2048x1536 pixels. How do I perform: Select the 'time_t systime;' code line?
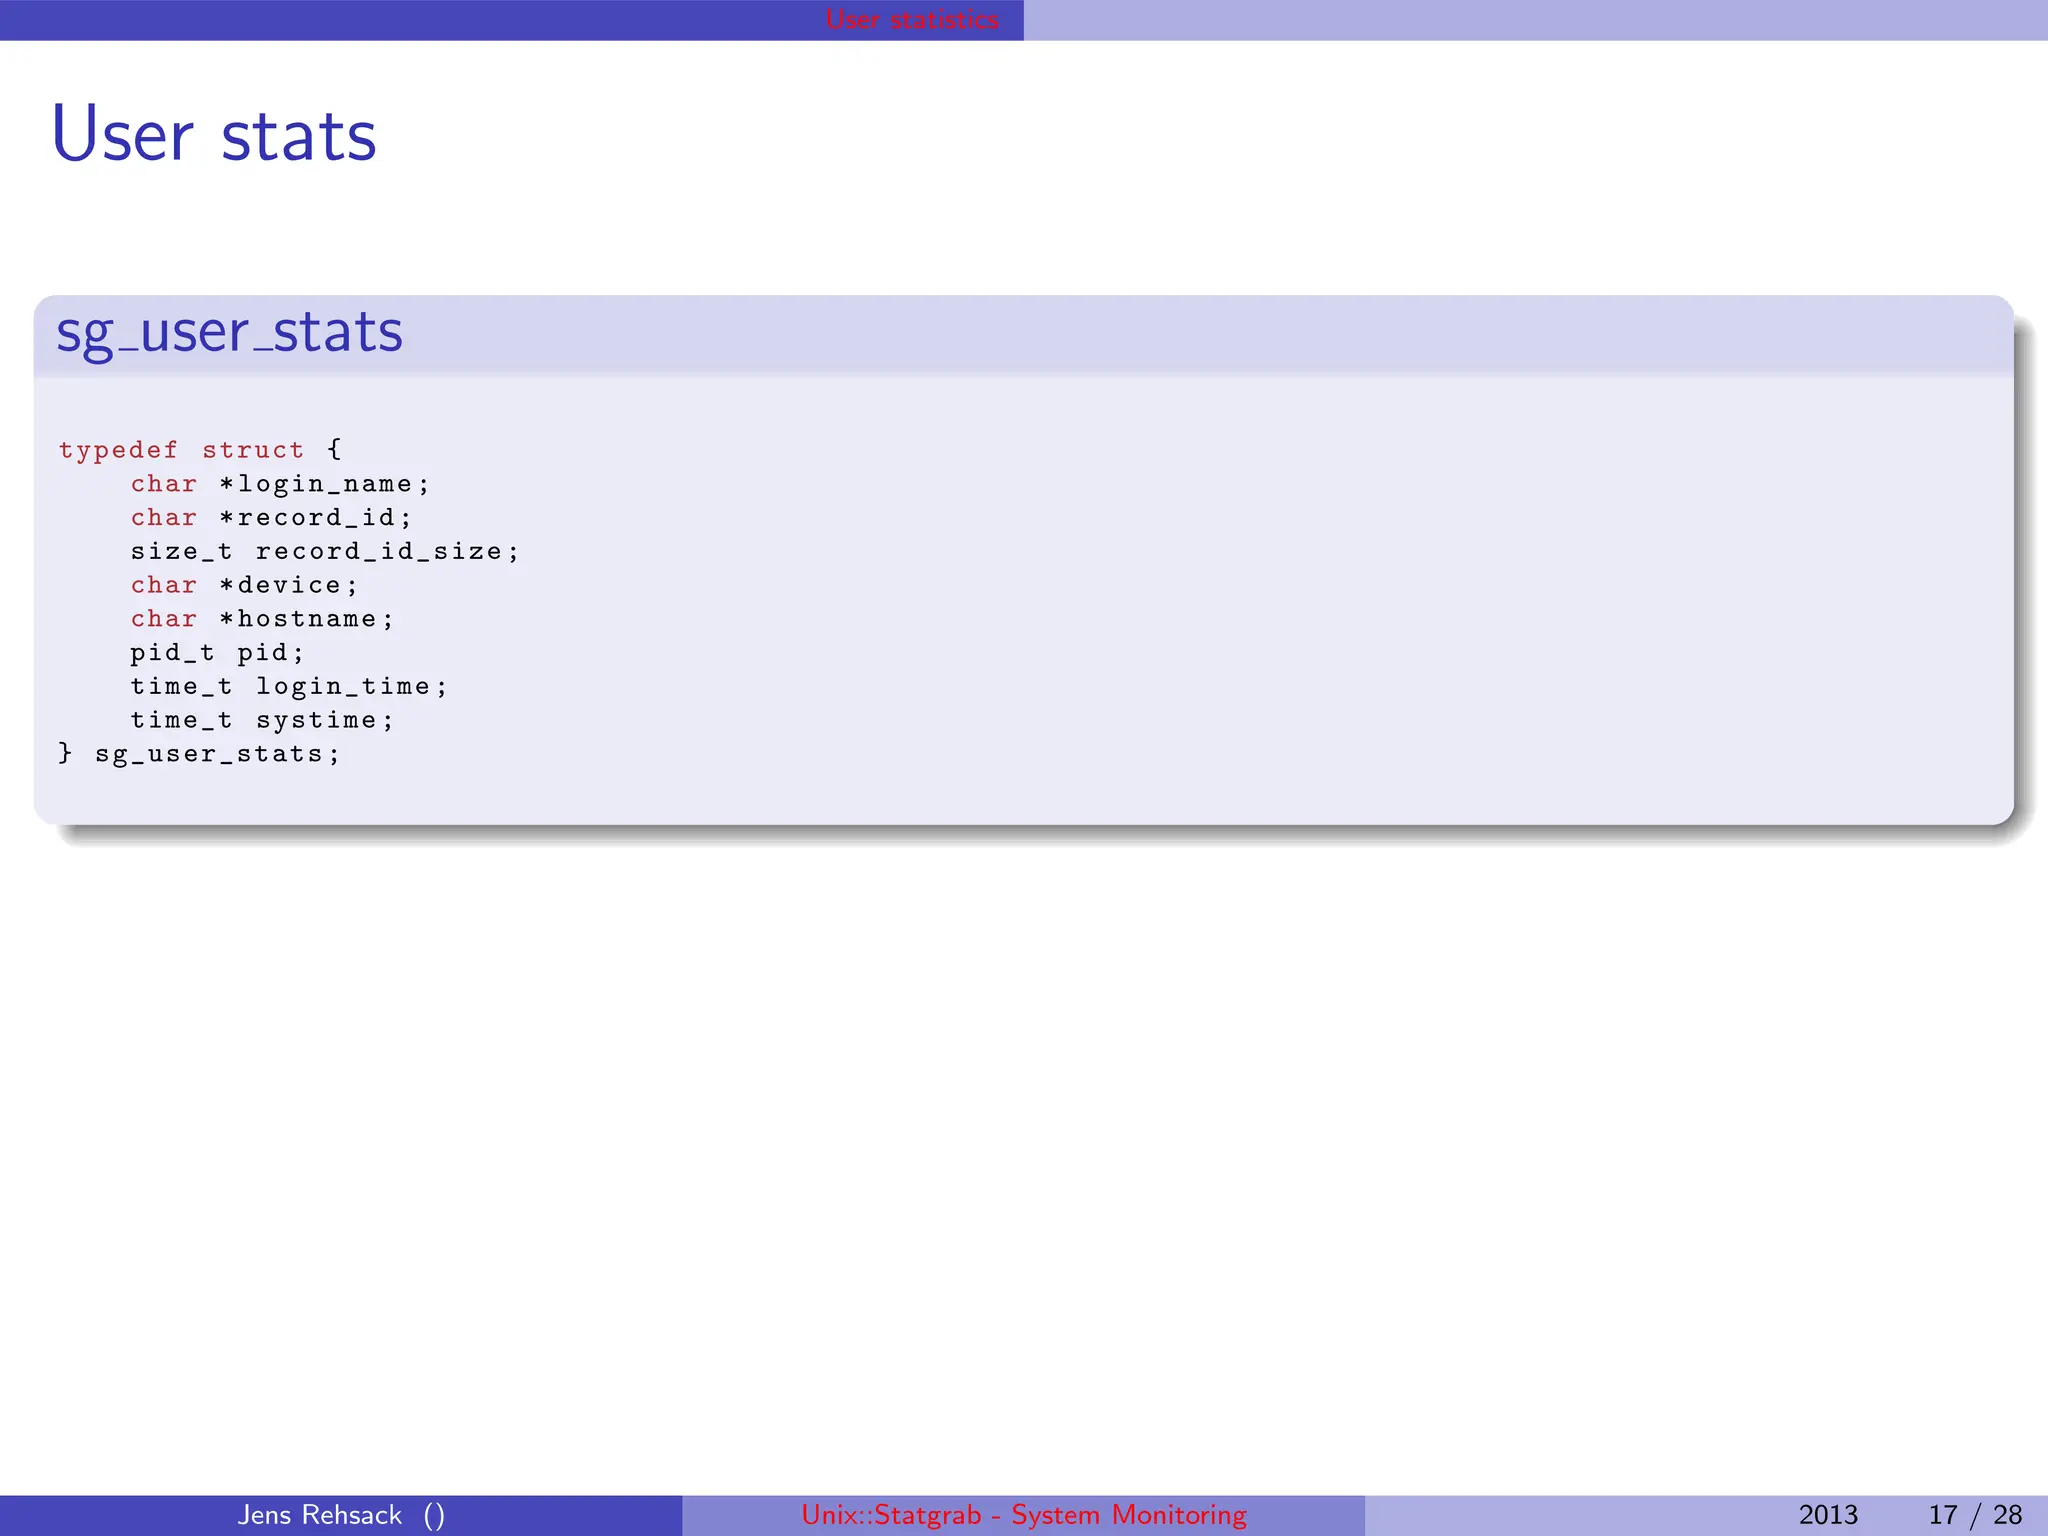pyautogui.click(x=262, y=720)
